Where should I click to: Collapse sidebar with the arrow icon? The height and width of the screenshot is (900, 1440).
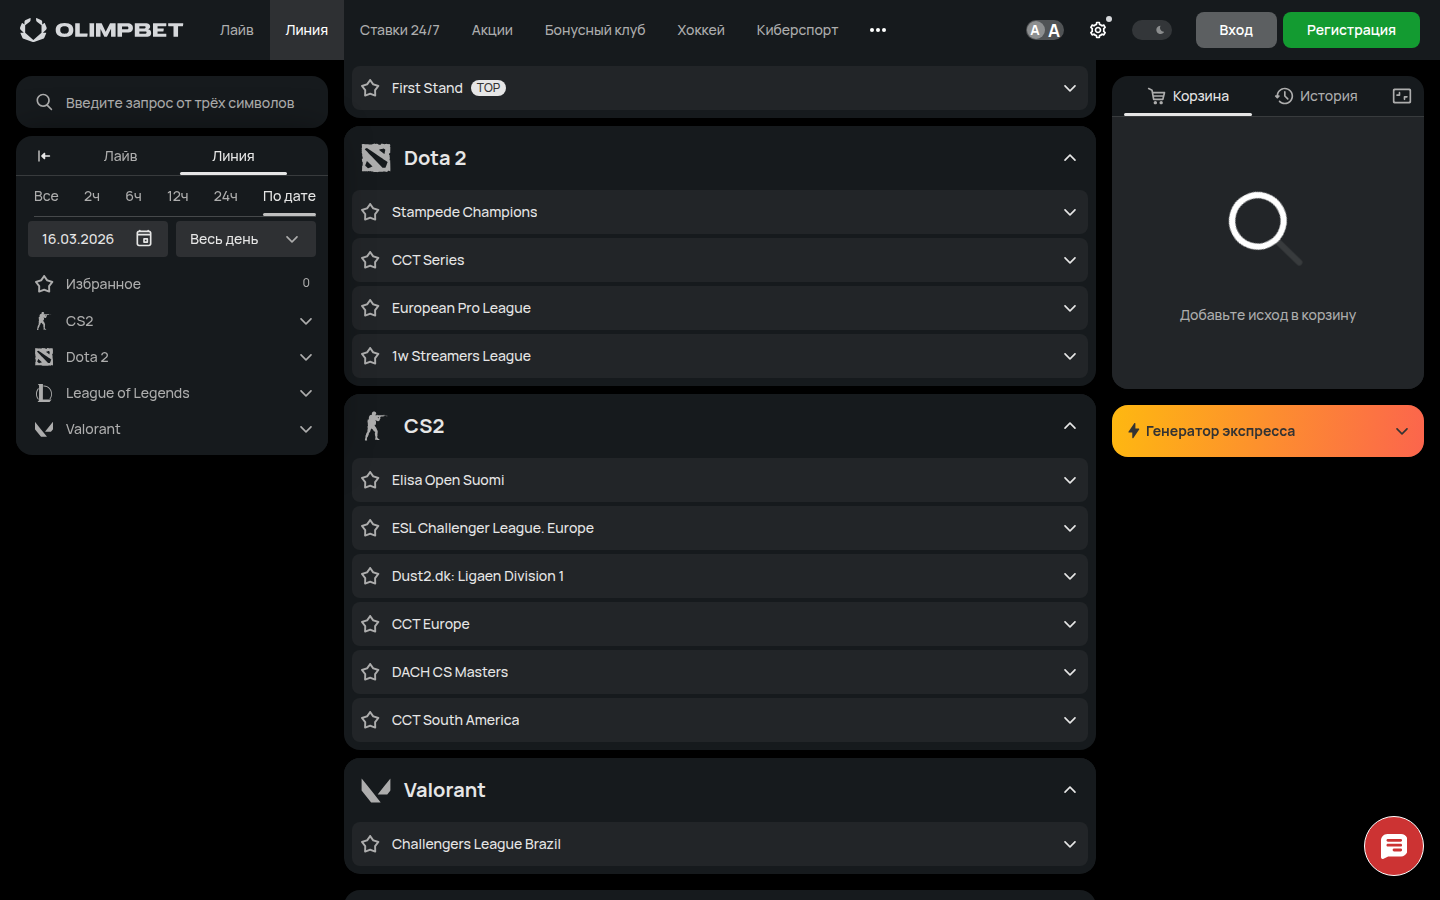click(x=44, y=156)
